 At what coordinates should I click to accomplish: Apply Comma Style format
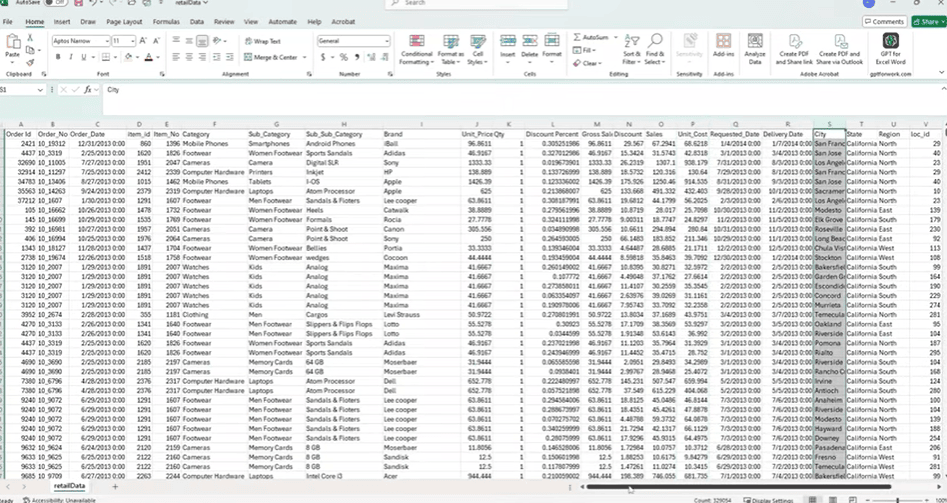tap(357, 57)
